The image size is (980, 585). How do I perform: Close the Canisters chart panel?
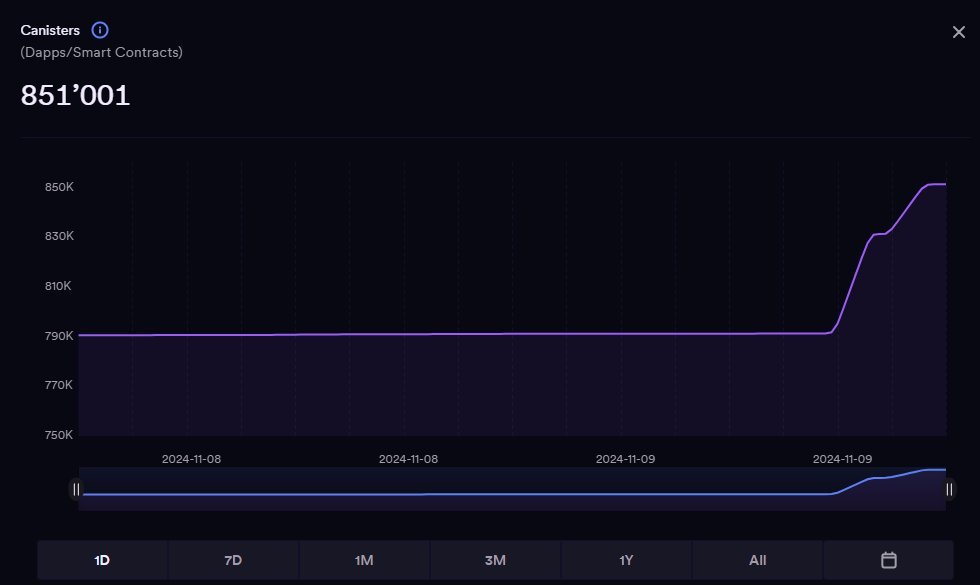point(958,32)
